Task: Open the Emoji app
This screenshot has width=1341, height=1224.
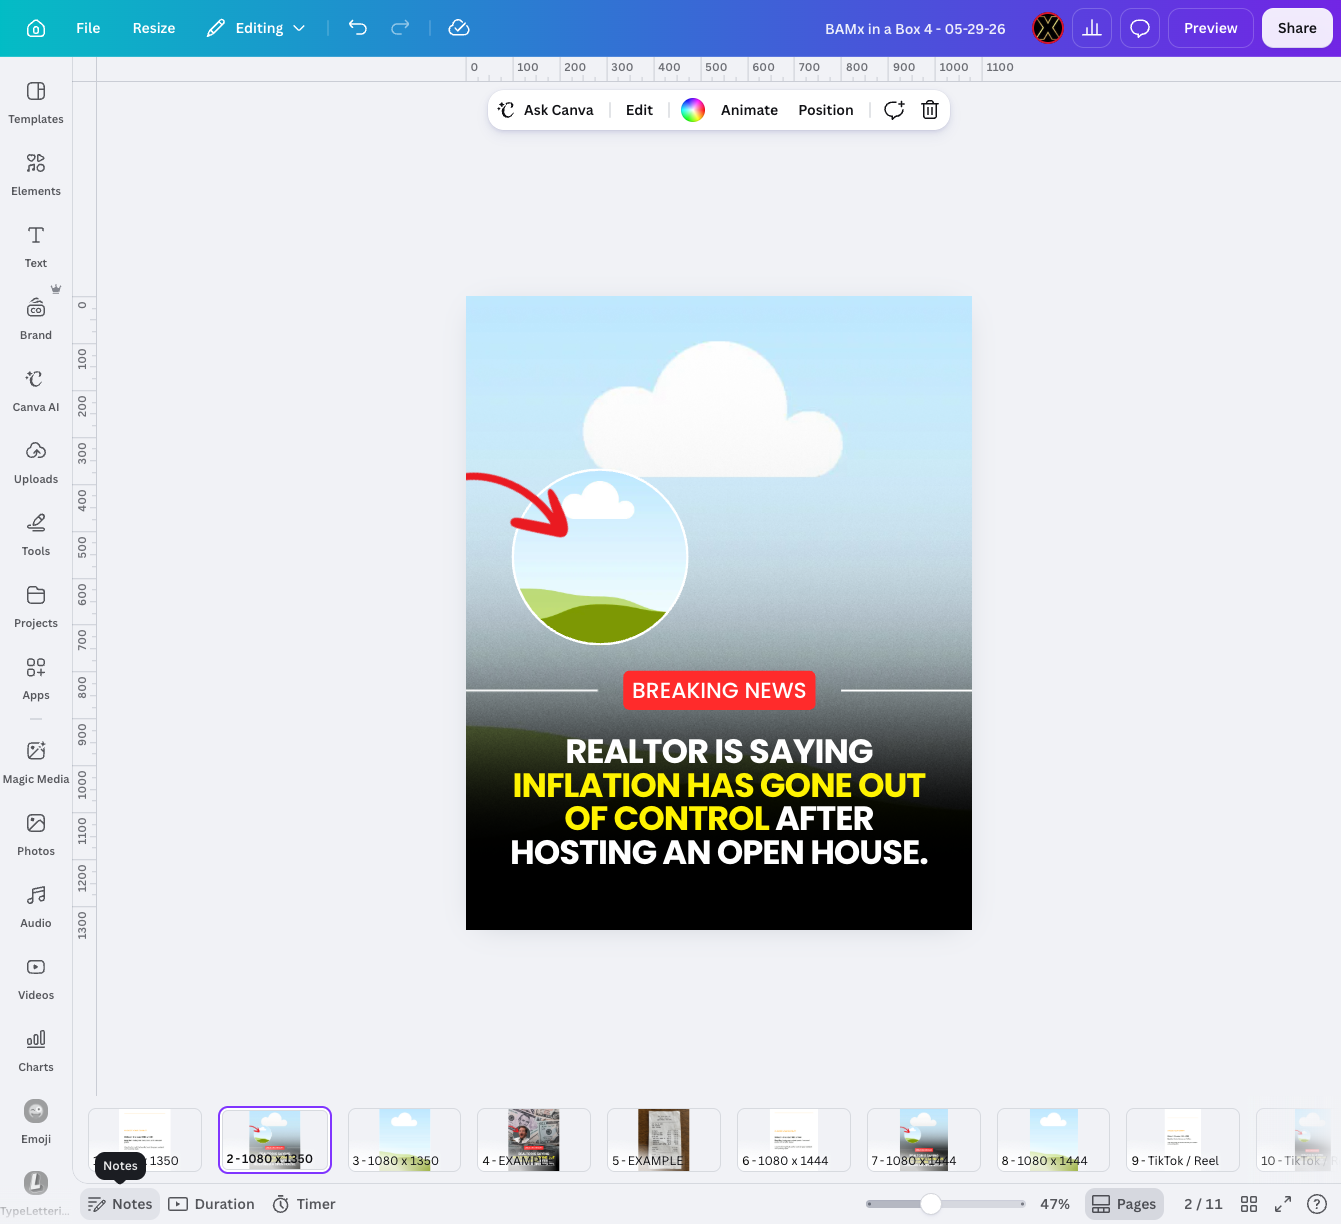Action: [x=36, y=1123]
